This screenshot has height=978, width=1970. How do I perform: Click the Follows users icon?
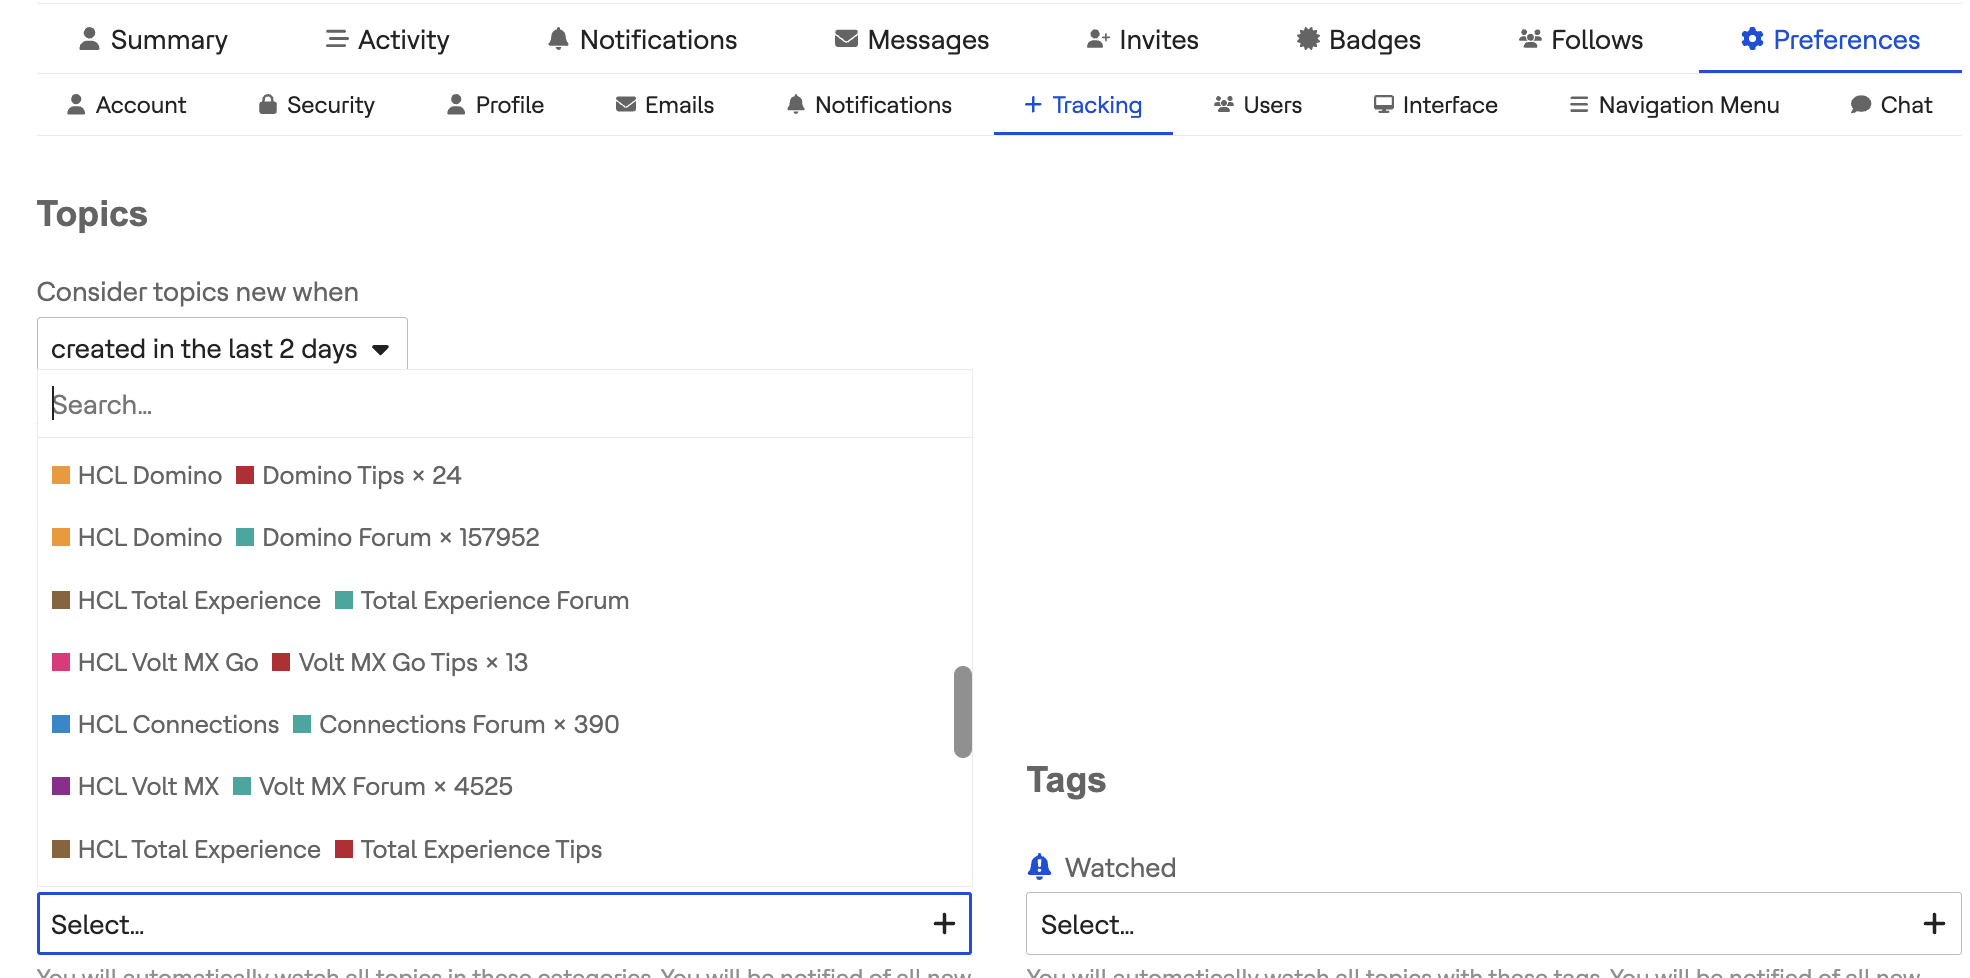point(1530,39)
